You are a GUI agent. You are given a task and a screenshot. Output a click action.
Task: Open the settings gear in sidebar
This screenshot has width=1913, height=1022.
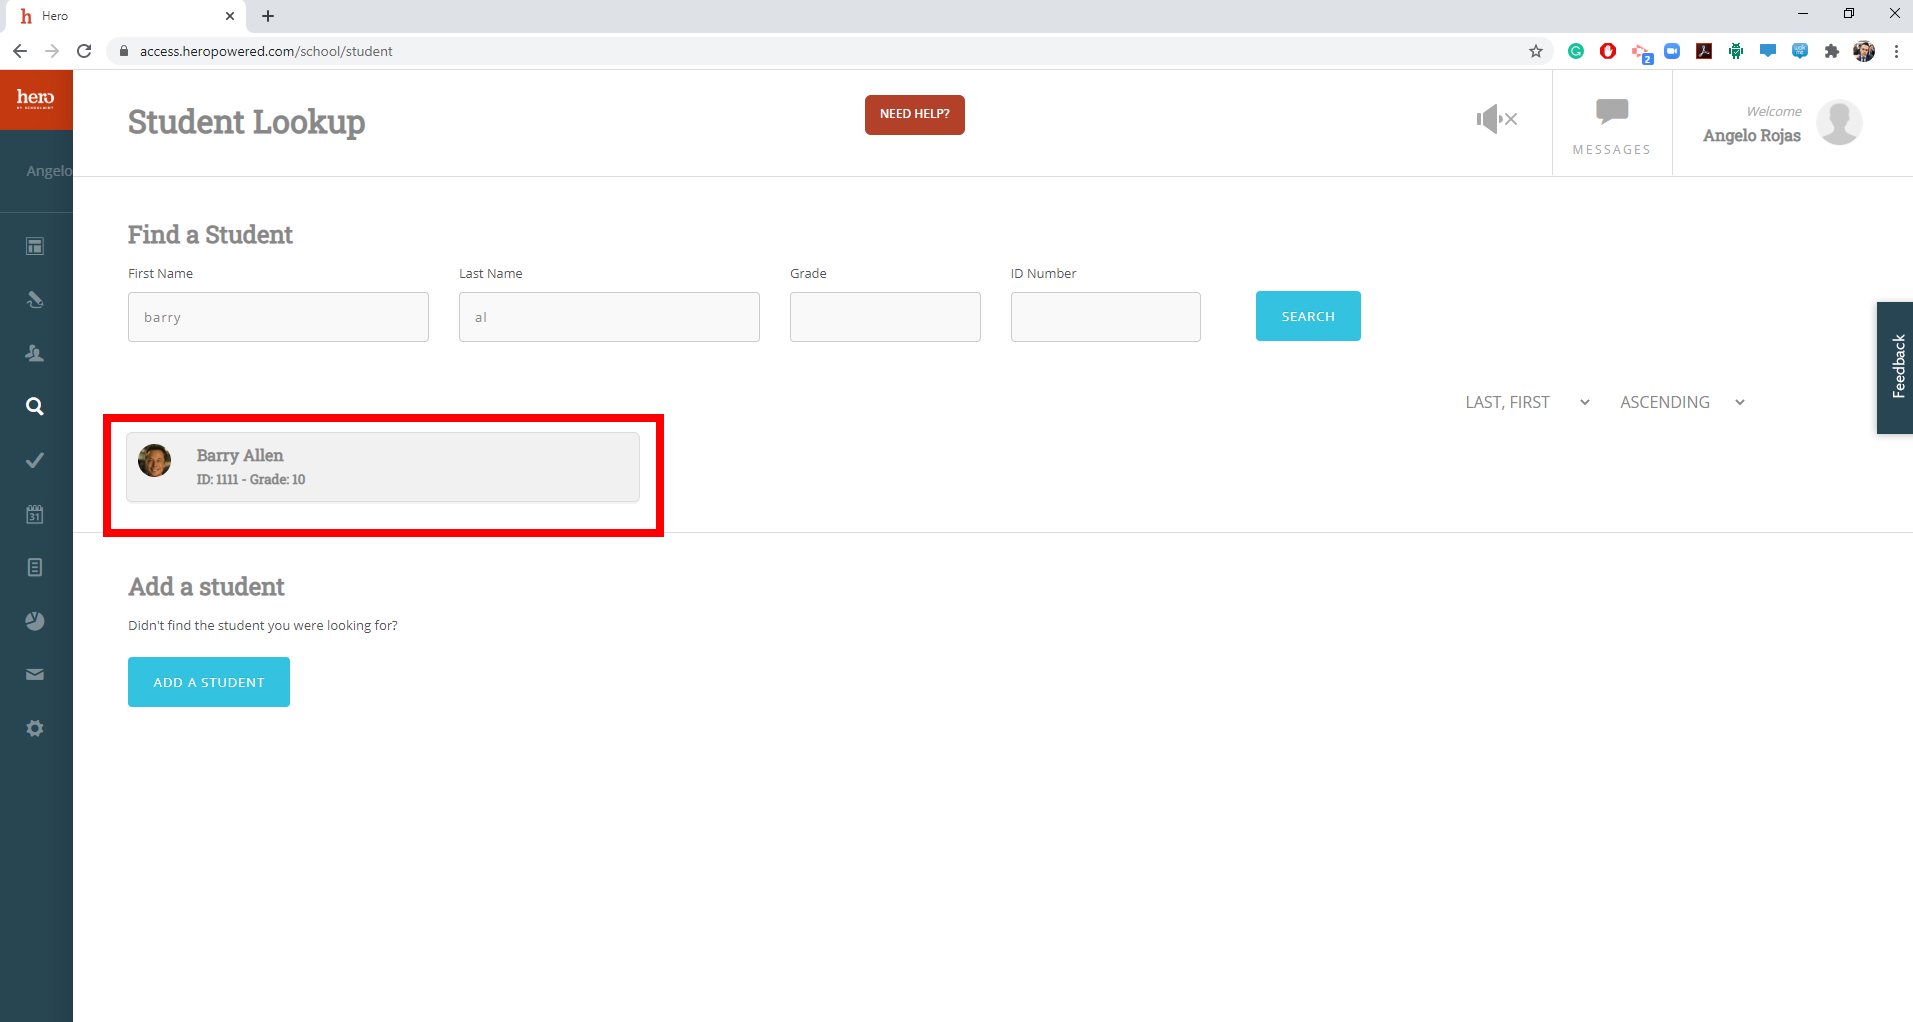tap(35, 728)
